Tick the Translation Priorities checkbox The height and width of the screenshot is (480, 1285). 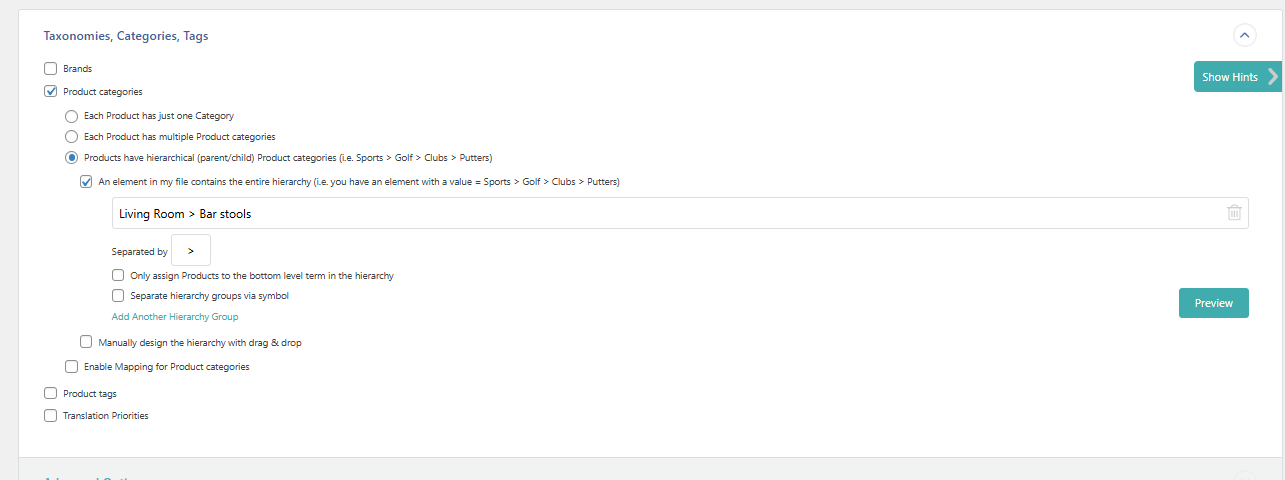coord(51,415)
